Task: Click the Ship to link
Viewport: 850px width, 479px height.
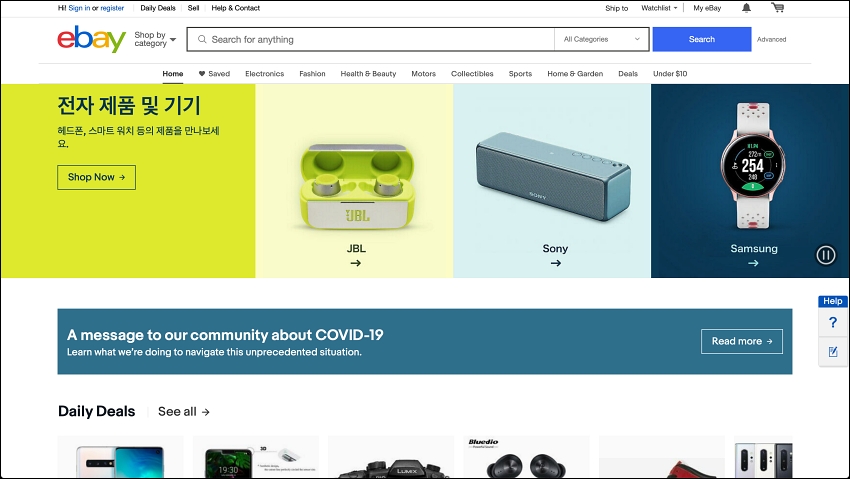Action: 616,8
